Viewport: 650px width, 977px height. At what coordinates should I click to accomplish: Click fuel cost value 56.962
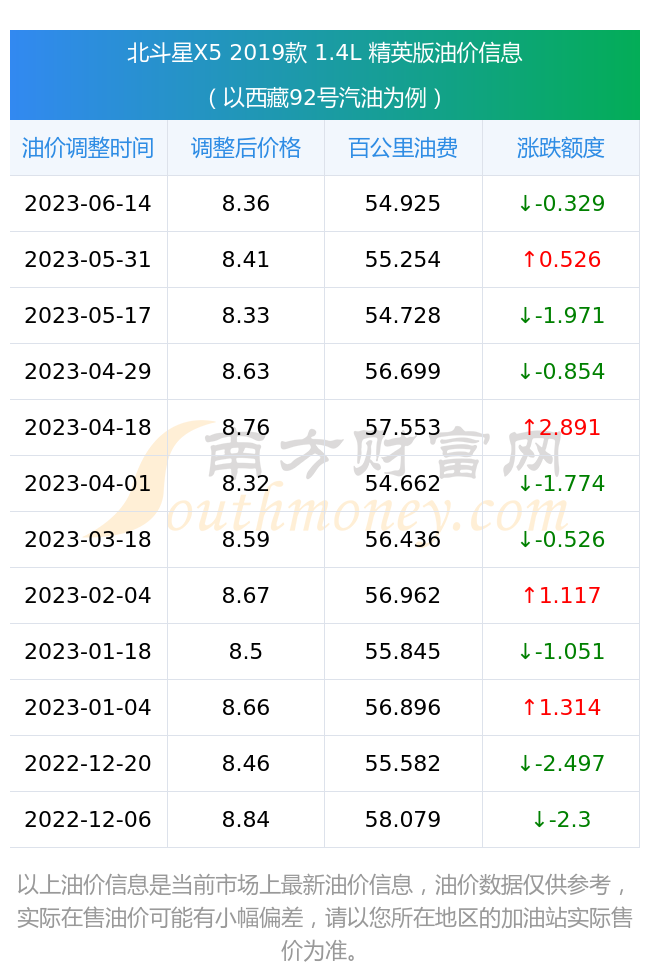point(403,596)
